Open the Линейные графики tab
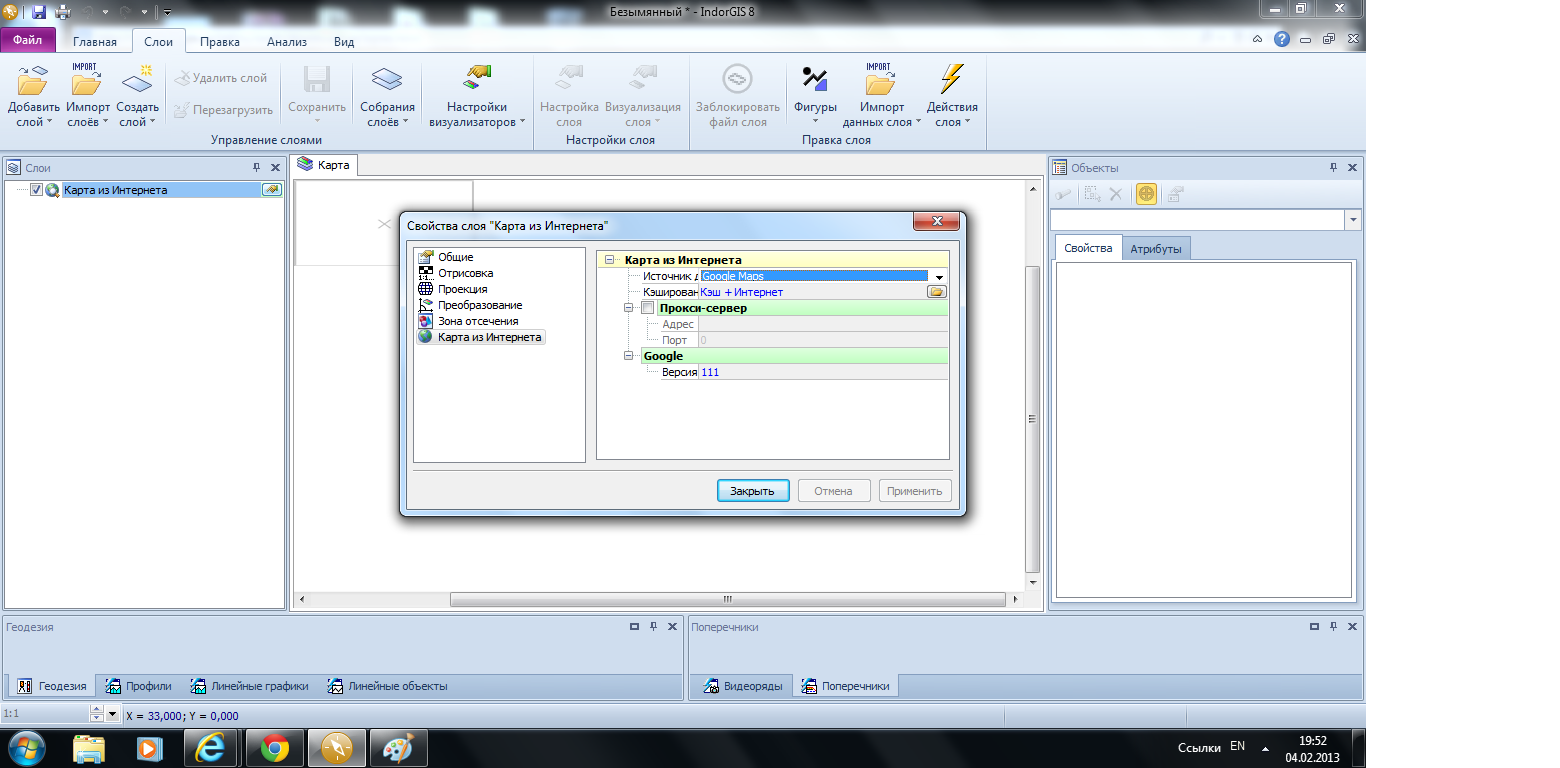Screen dimensions: 1560x768 250,686
